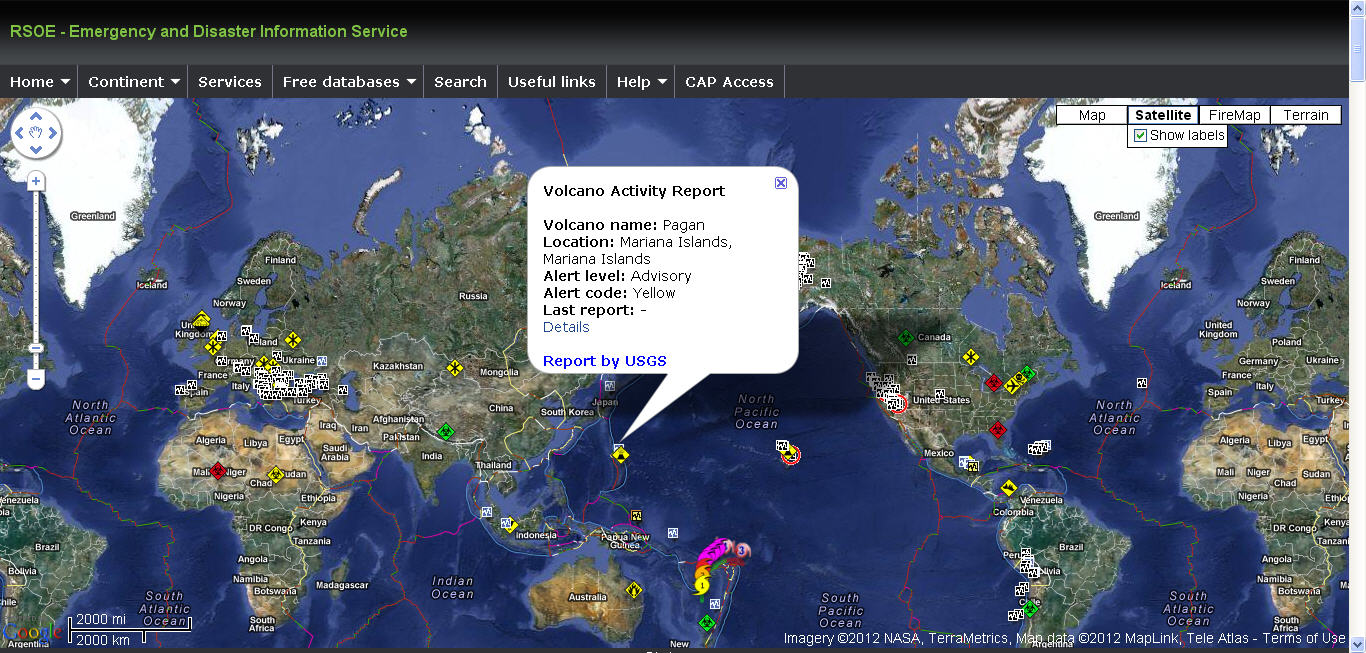
Task: Click the red-circled marker in North Pacific
Action: [x=791, y=455]
